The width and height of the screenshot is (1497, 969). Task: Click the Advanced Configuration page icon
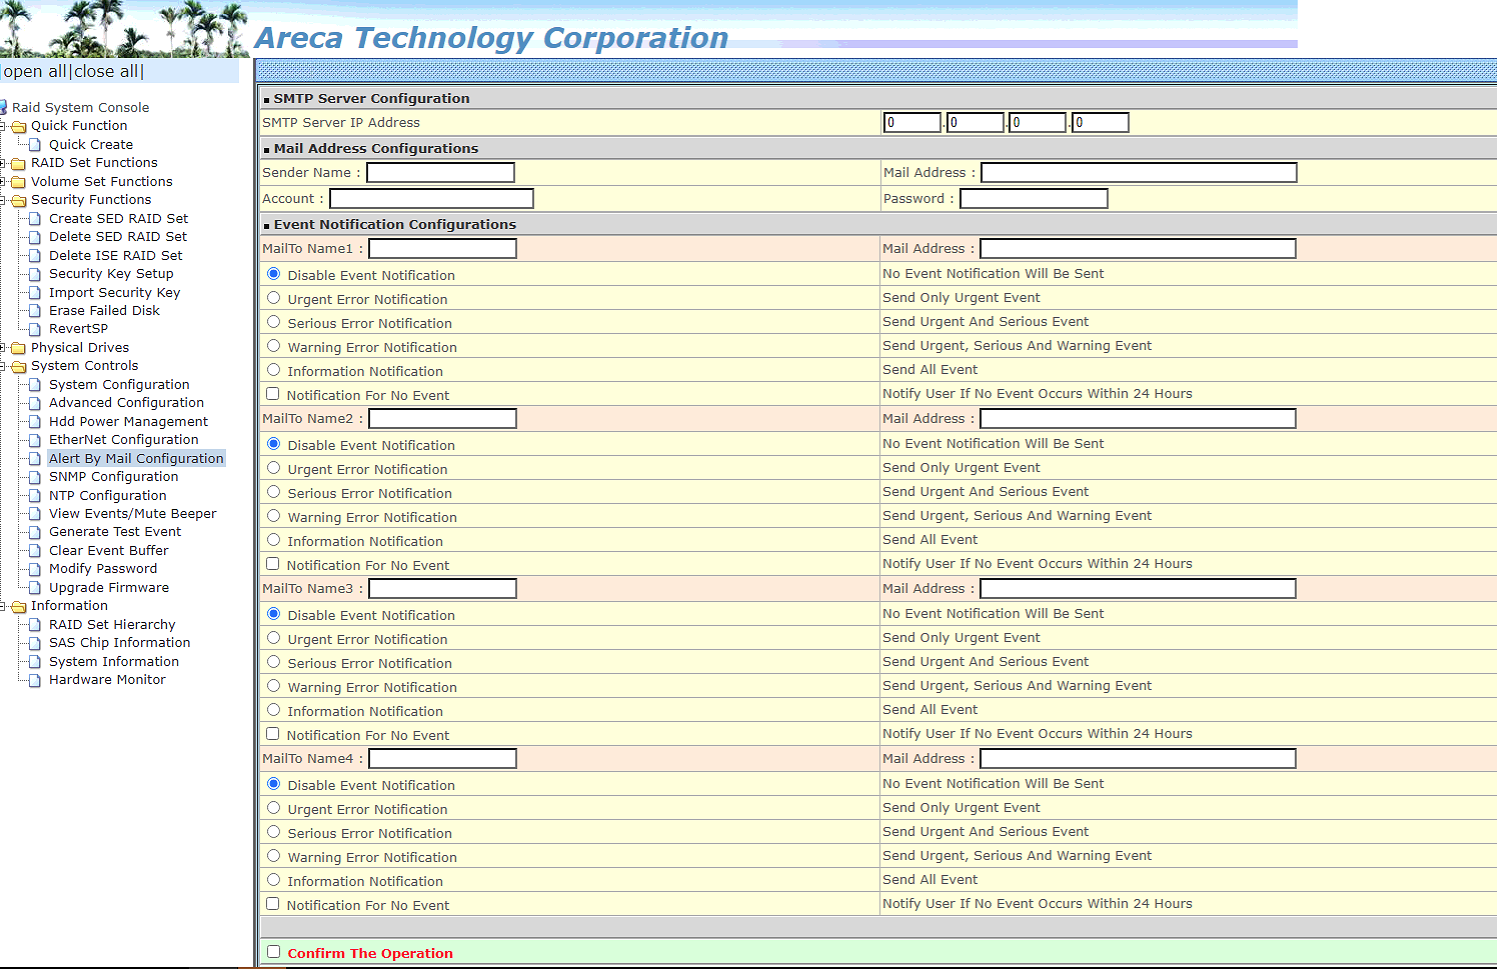click(x=35, y=403)
